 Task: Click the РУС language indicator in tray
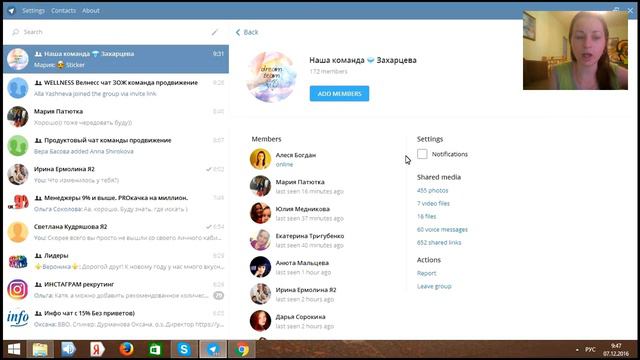coord(590,350)
